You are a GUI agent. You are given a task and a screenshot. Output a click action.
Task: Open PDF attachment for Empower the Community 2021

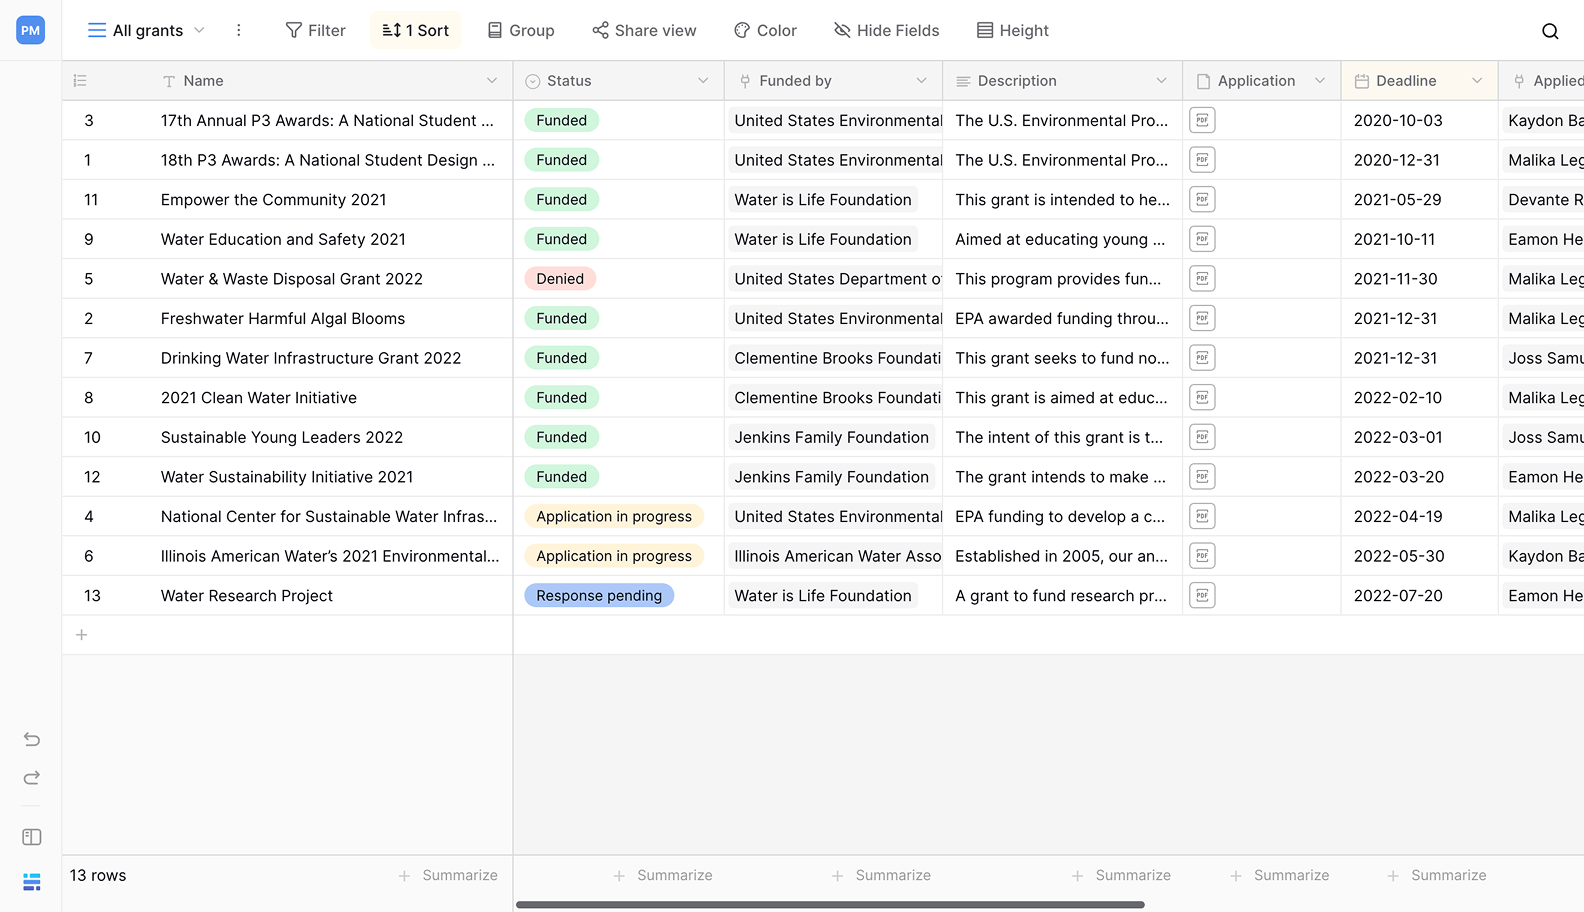click(x=1202, y=199)
